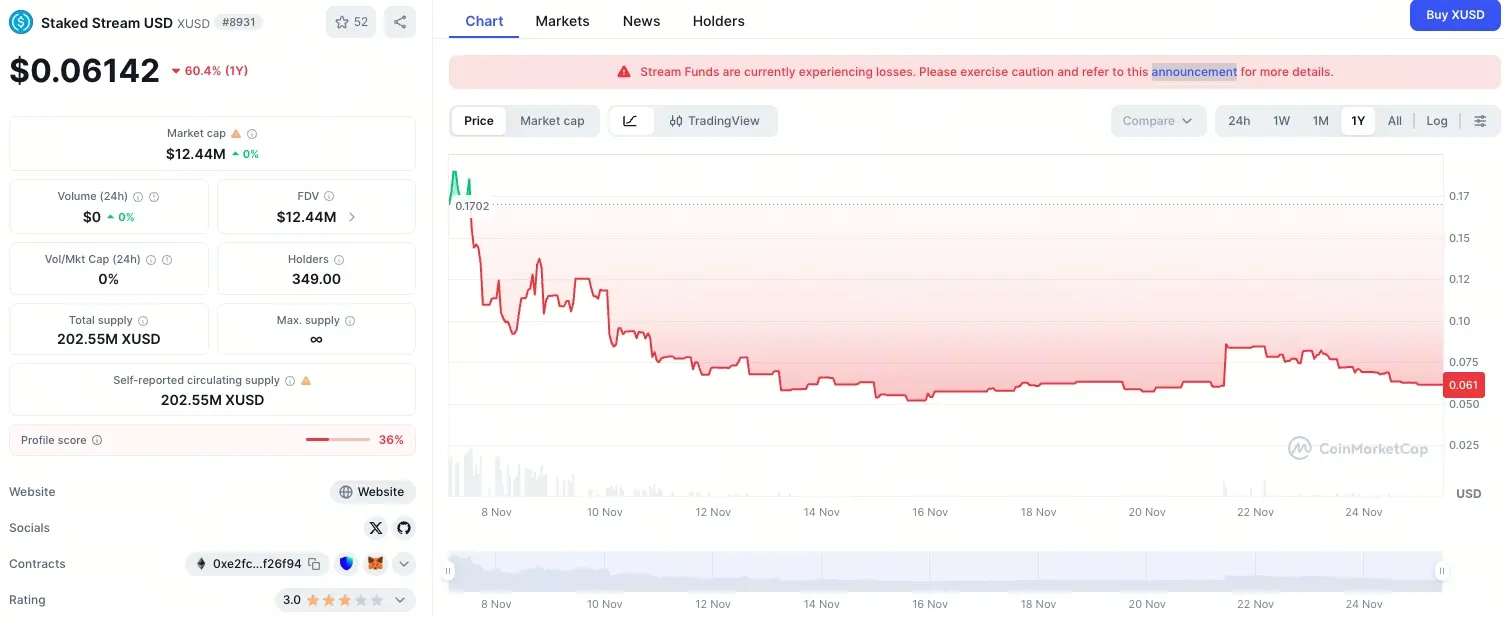Open the chart settings sliders icon

pyautogui.click(x=1480, y=120)
